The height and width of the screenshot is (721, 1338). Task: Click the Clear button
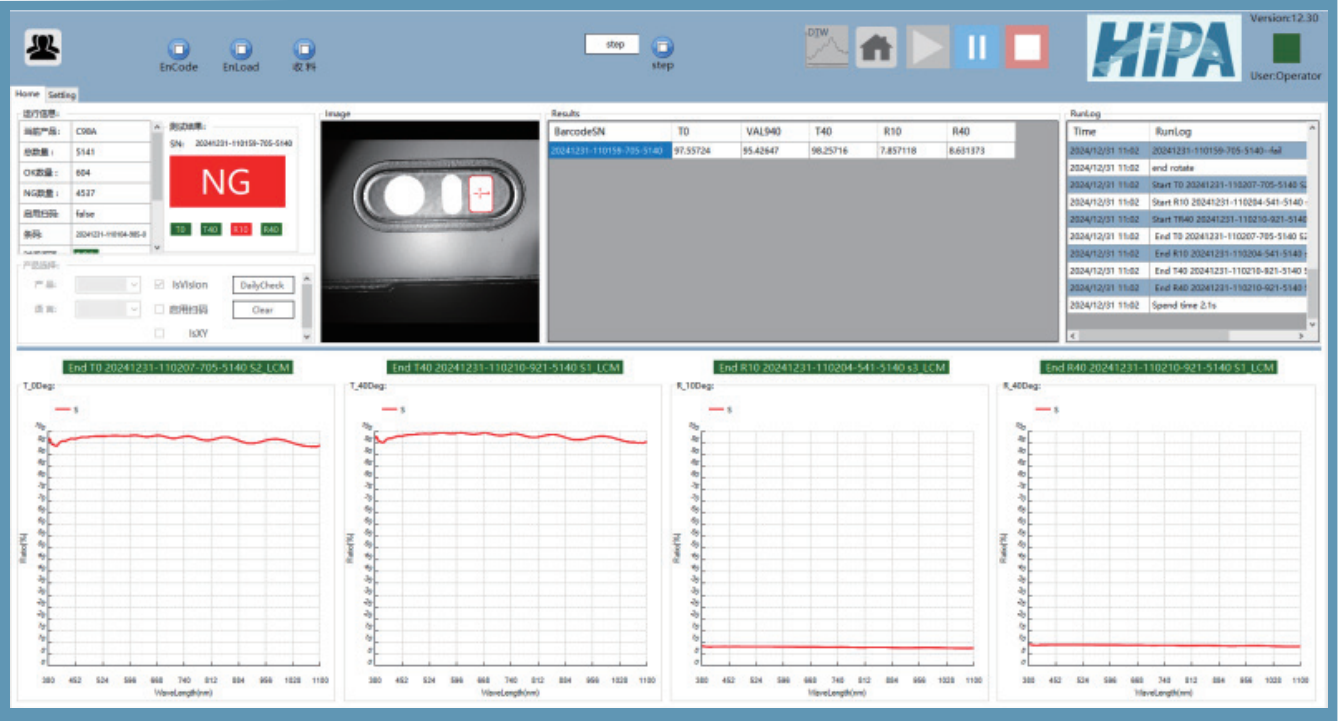click(263, 310)
